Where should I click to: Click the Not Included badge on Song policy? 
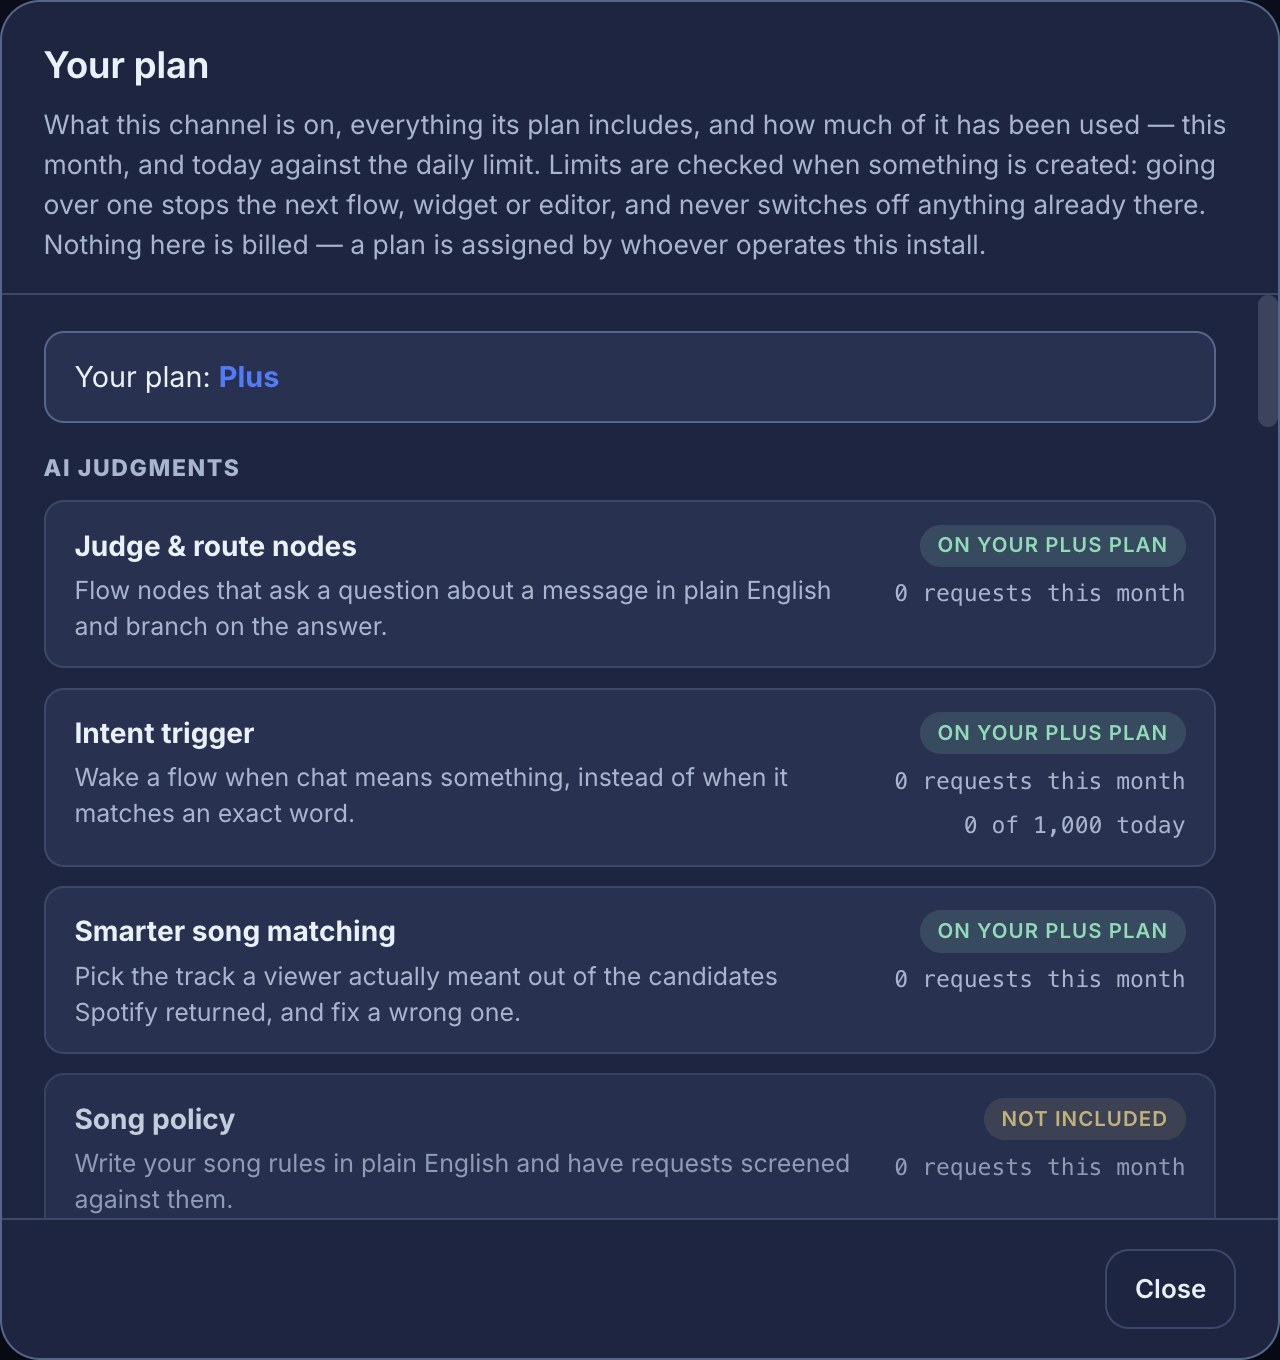click(x=1085, y=1119)
